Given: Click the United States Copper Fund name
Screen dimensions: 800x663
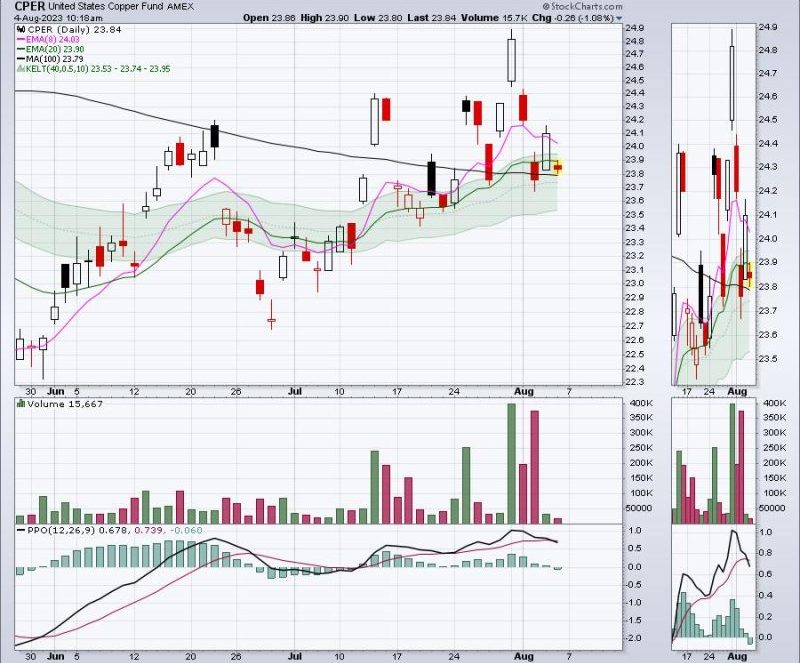Looking at the screenshot, I should (107, 7).
